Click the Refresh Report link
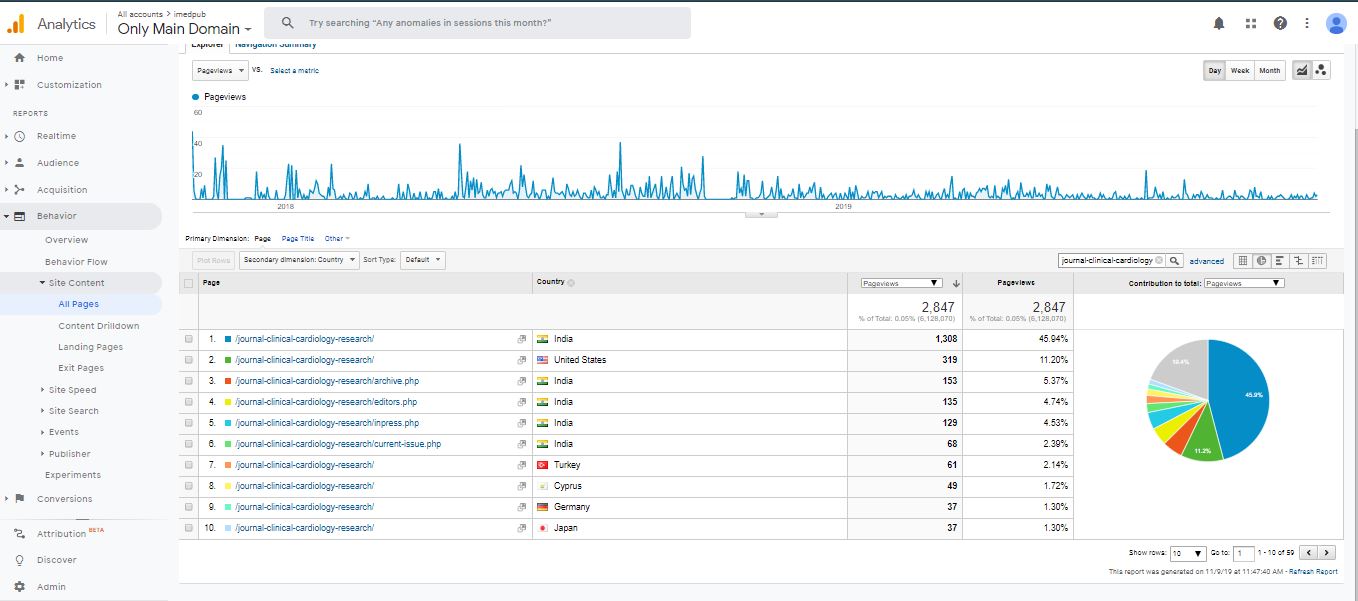This screenshot has width=1358, height=601. point(1313,572)
